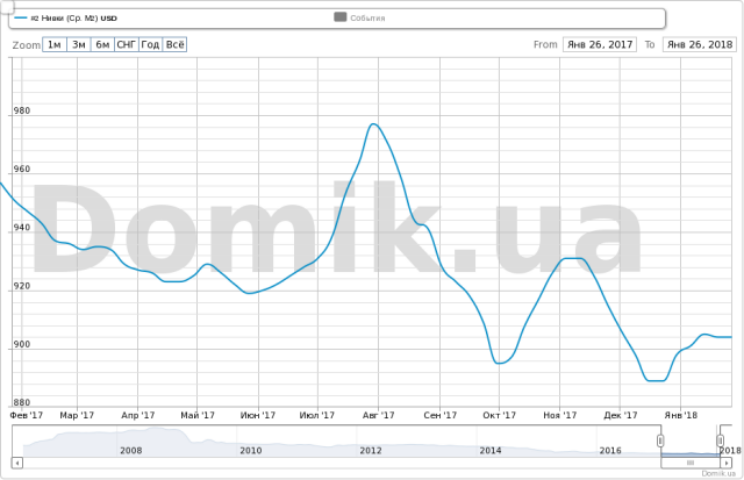Click the Мар '17 axis label
The width and height of the screenshot is (744, 480).
[x=77, y=415]
